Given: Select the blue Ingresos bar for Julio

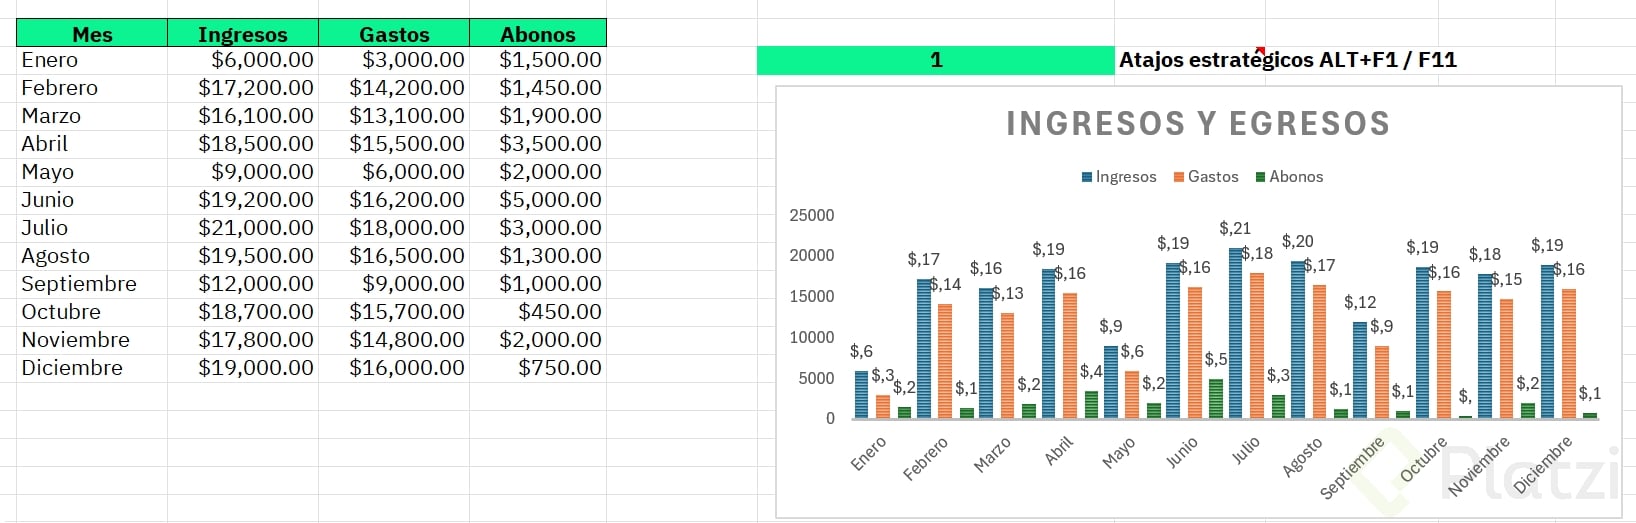Looking at the screenshot, I should 1236,333.
